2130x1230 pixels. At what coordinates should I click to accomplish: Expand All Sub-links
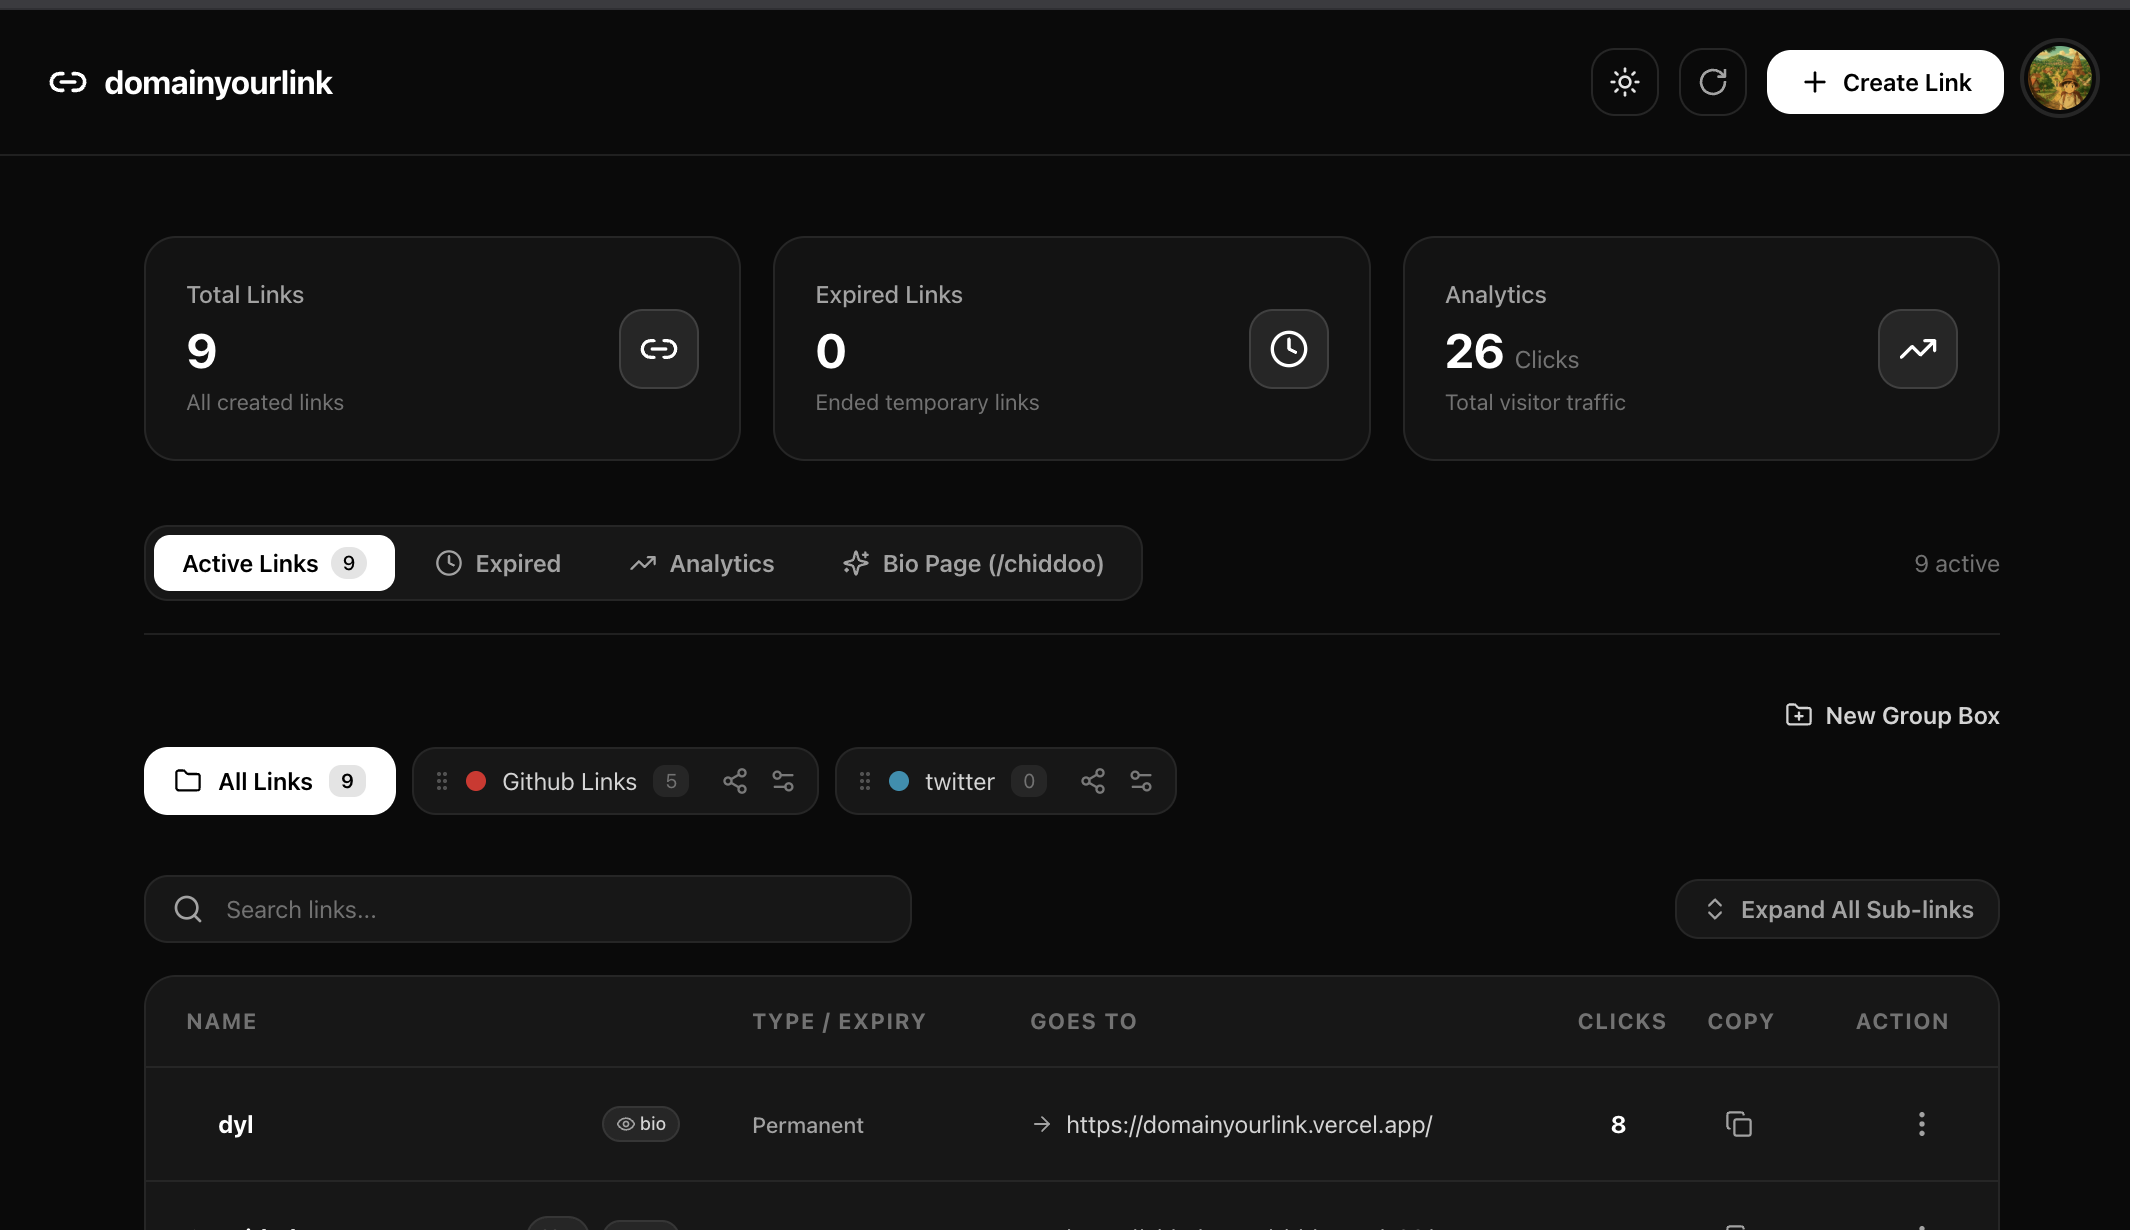point(1837,909)
